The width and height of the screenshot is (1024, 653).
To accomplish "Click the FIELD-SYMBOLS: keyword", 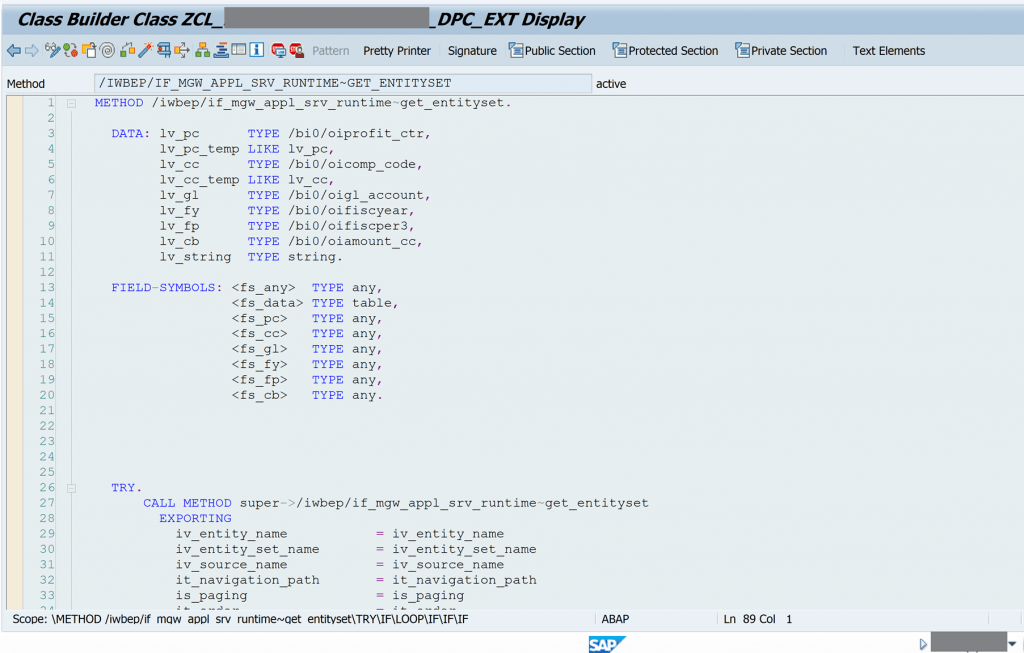I will click(167, 288).
